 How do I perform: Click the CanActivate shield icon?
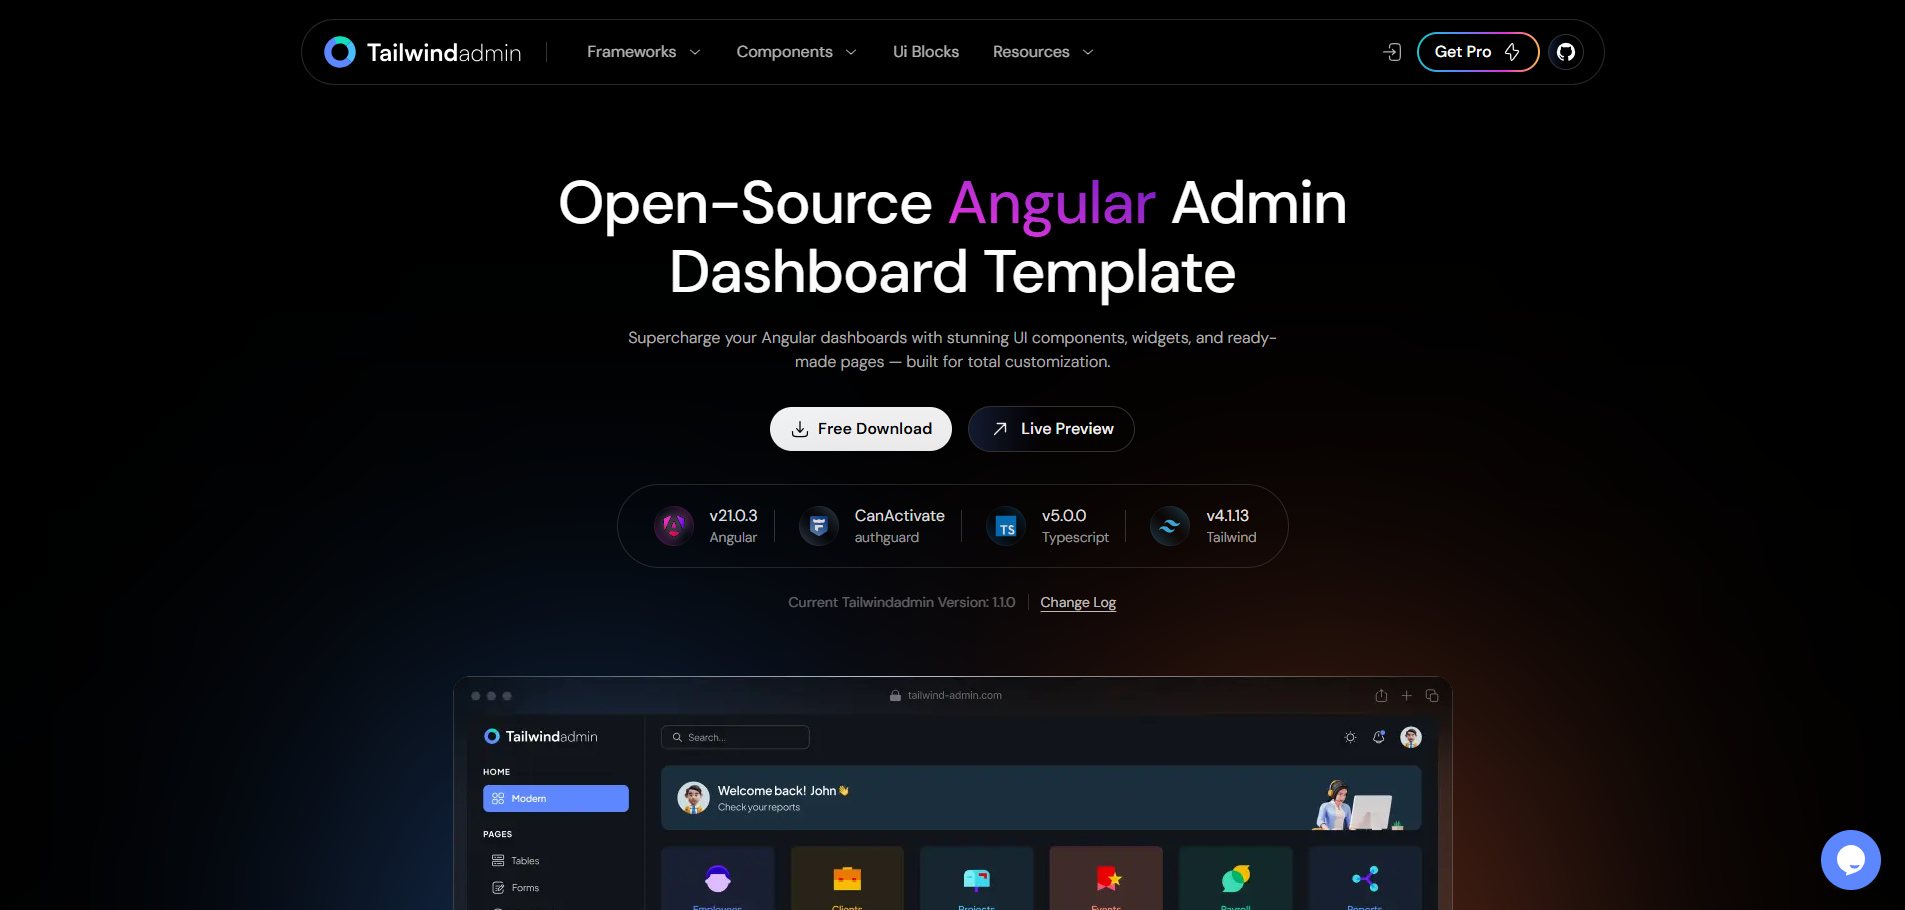(x=819, y=526)
